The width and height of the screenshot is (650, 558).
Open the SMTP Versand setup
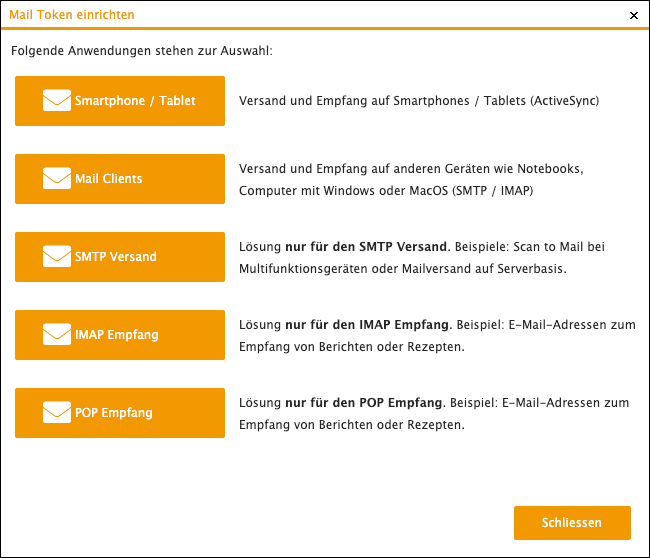(x=120, y=257)
